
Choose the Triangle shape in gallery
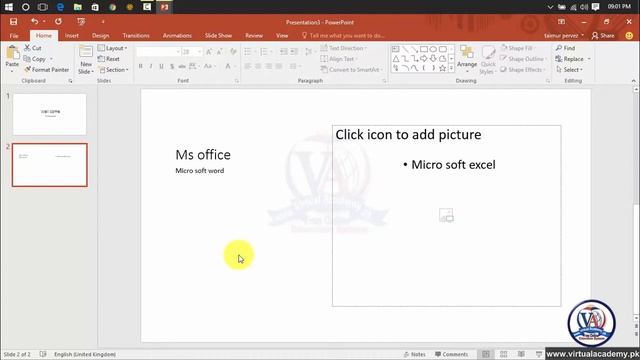point(396,59)
